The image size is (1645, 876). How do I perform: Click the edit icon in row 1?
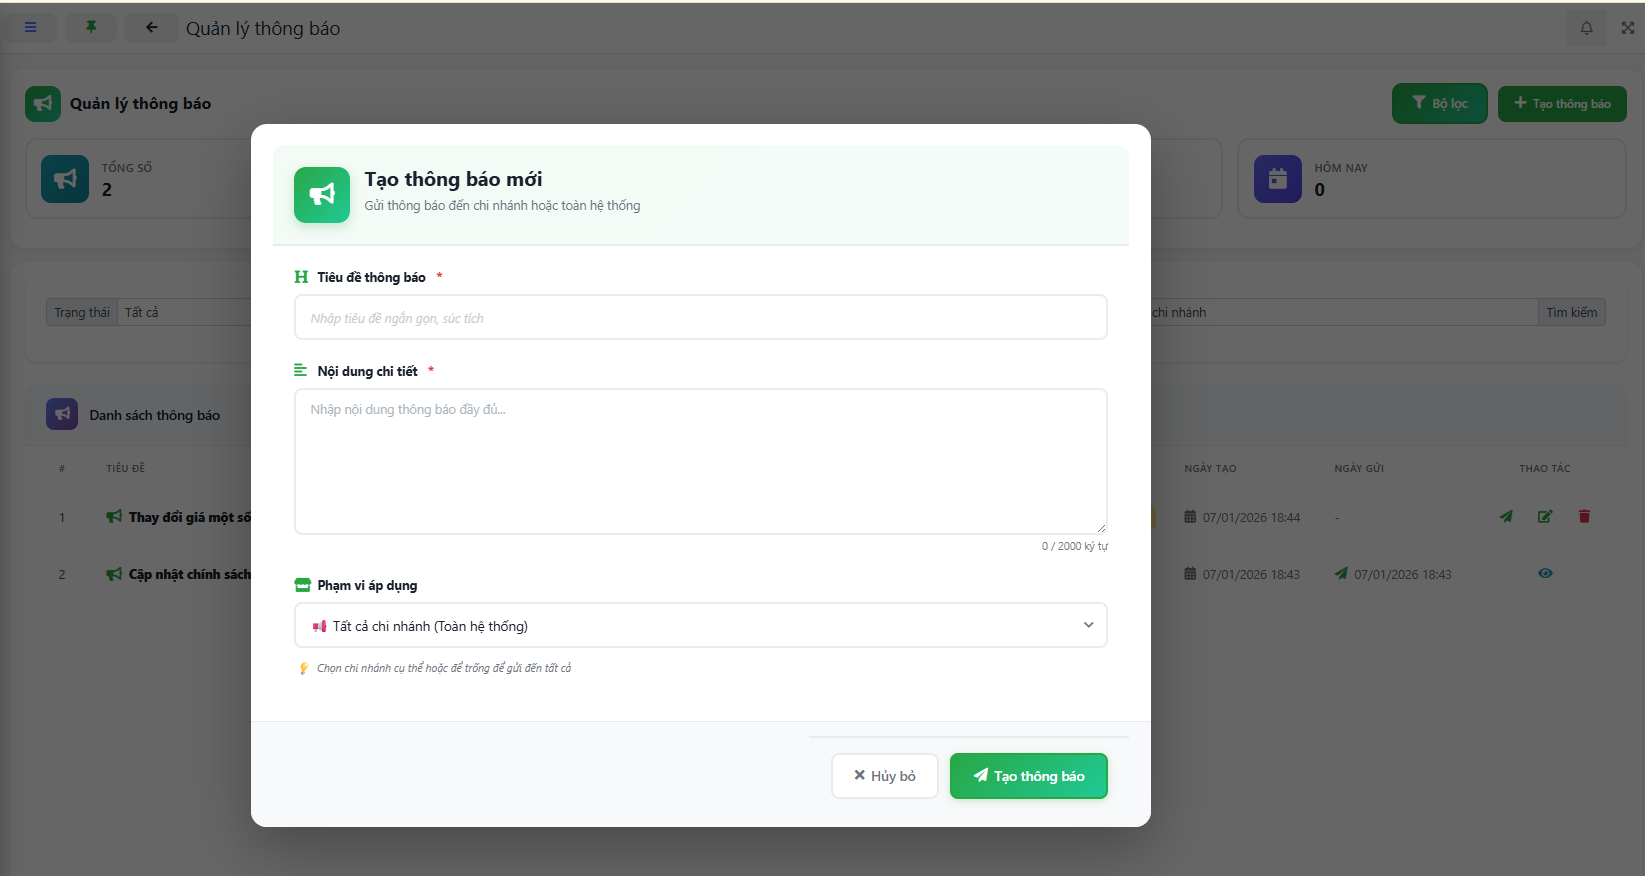(1545, 517)
